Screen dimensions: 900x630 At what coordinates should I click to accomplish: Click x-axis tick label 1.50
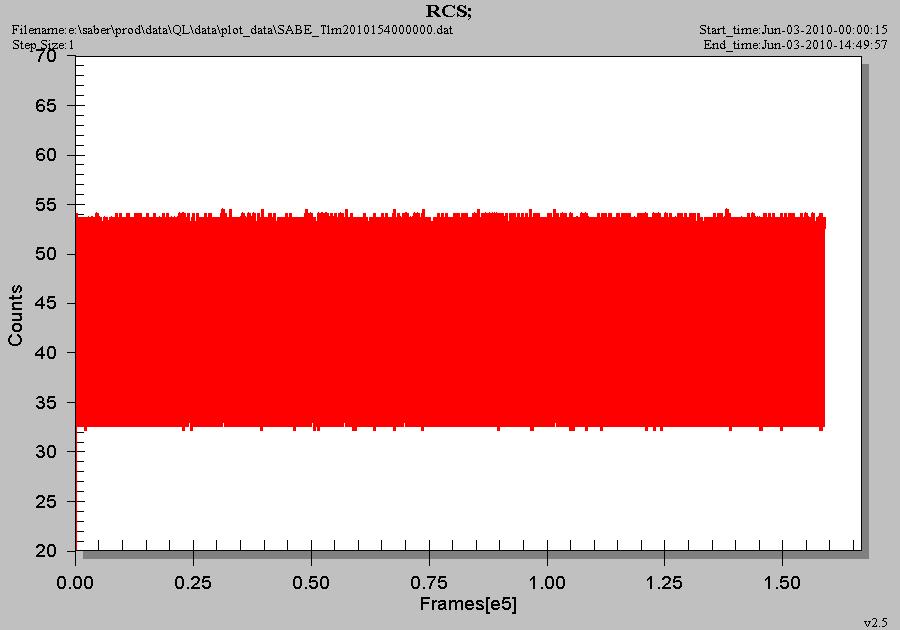[x=782, y=583]
